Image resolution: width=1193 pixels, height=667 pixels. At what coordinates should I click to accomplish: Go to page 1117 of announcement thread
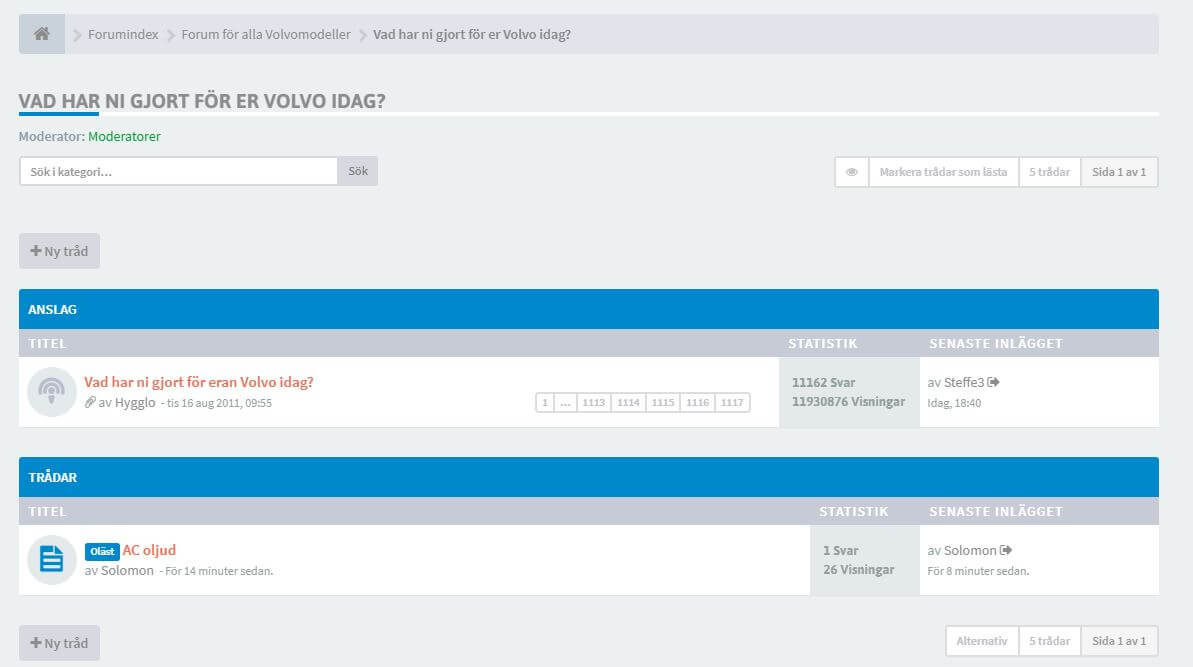tap(732, 402)
